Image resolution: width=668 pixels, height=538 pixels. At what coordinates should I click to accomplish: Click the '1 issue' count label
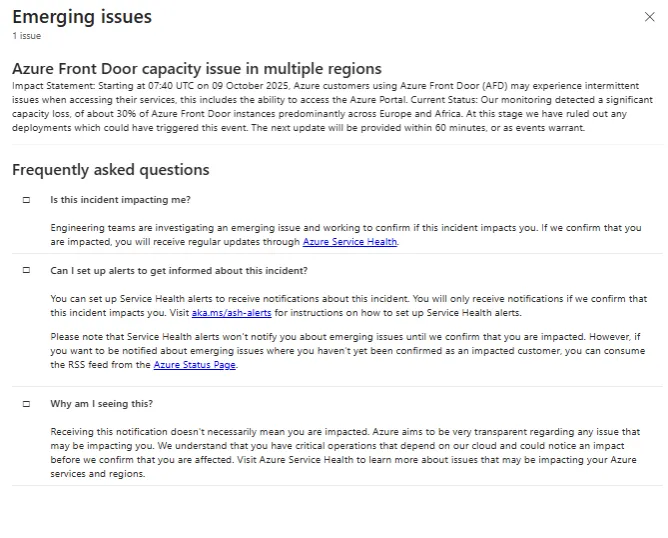click(x=27, y=36)
